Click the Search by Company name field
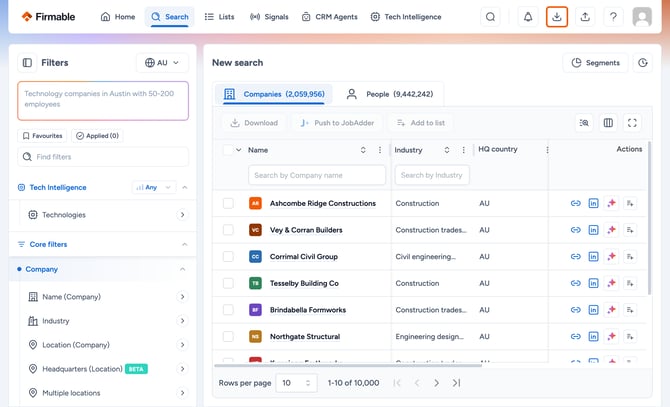The height and width of the screenshot is (407, 670). (x=317, y=175)
